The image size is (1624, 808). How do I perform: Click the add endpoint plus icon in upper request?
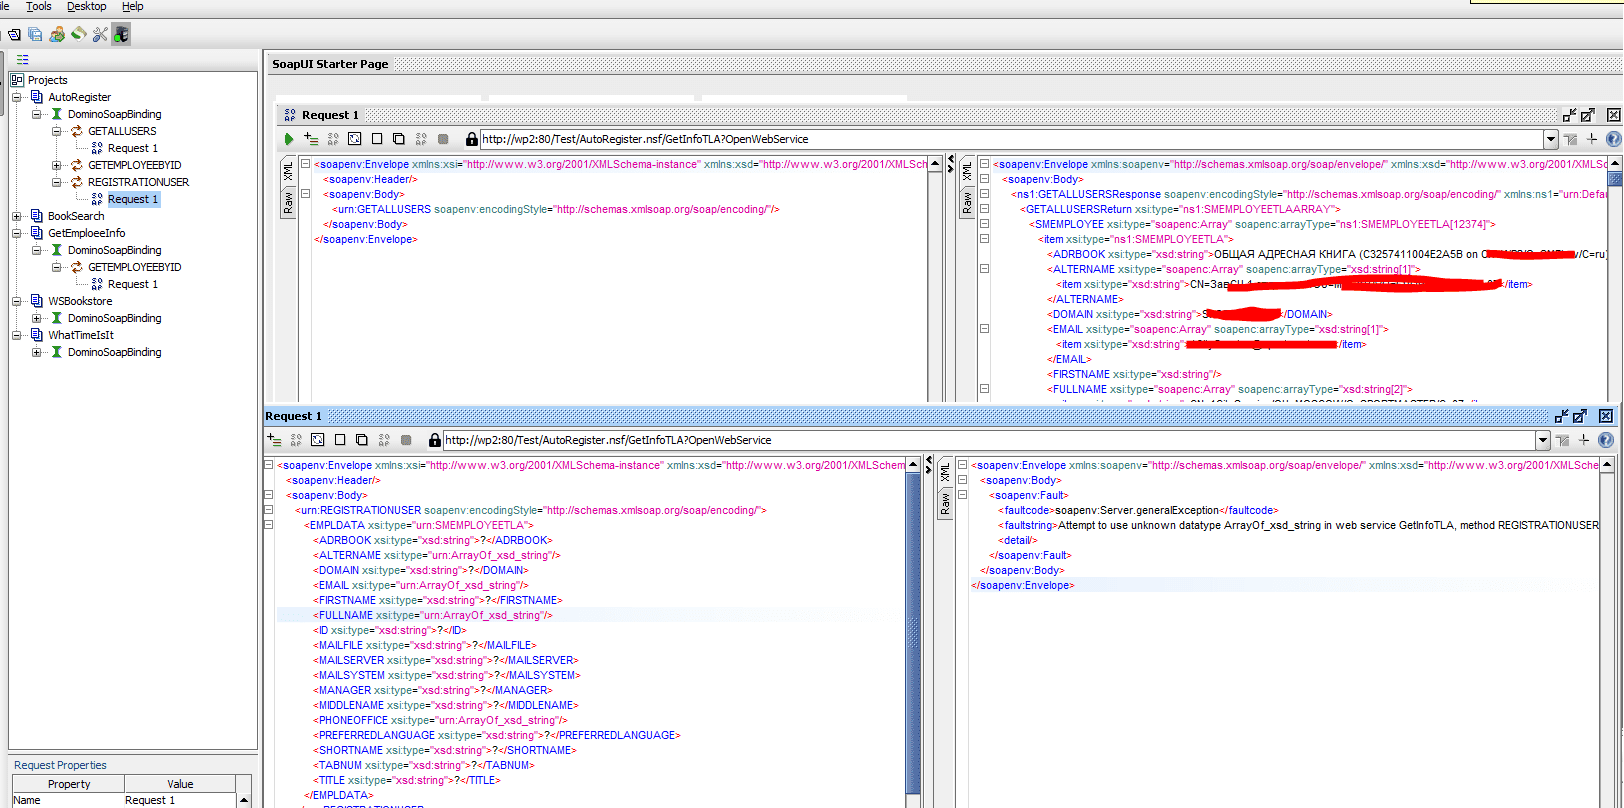1592,139
